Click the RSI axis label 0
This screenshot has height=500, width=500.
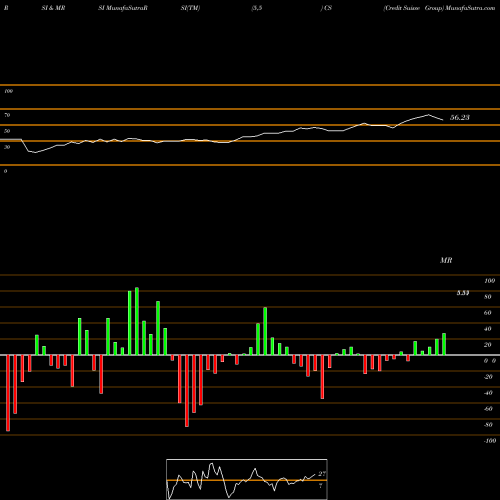(5, 171)
